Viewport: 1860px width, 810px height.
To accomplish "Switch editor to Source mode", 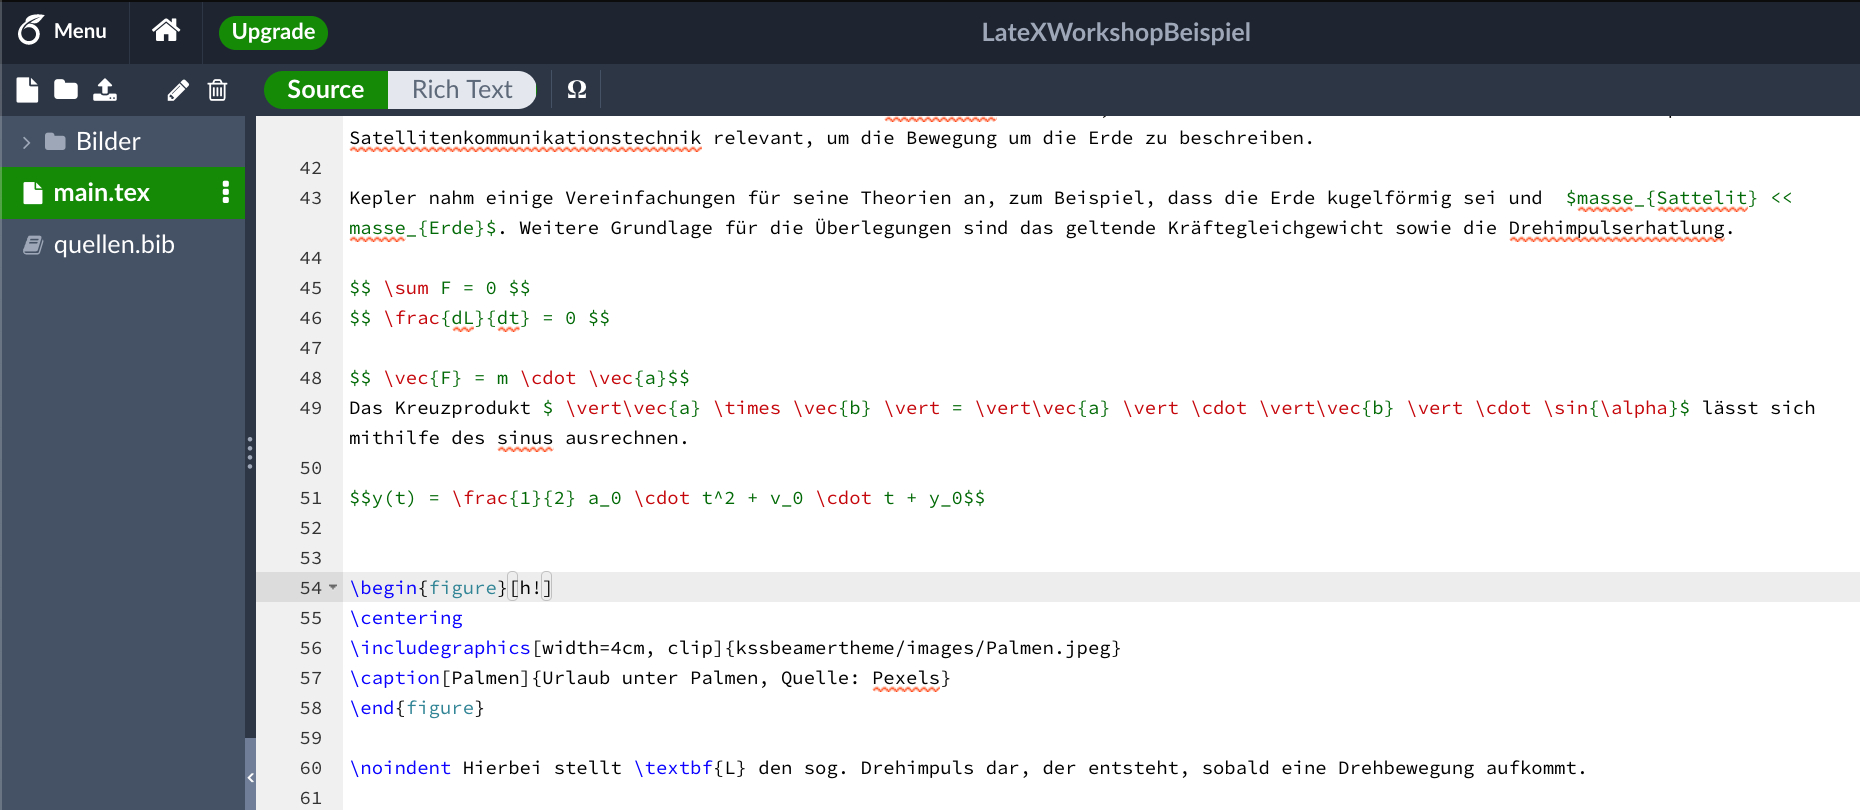I will tap(325, 90).
